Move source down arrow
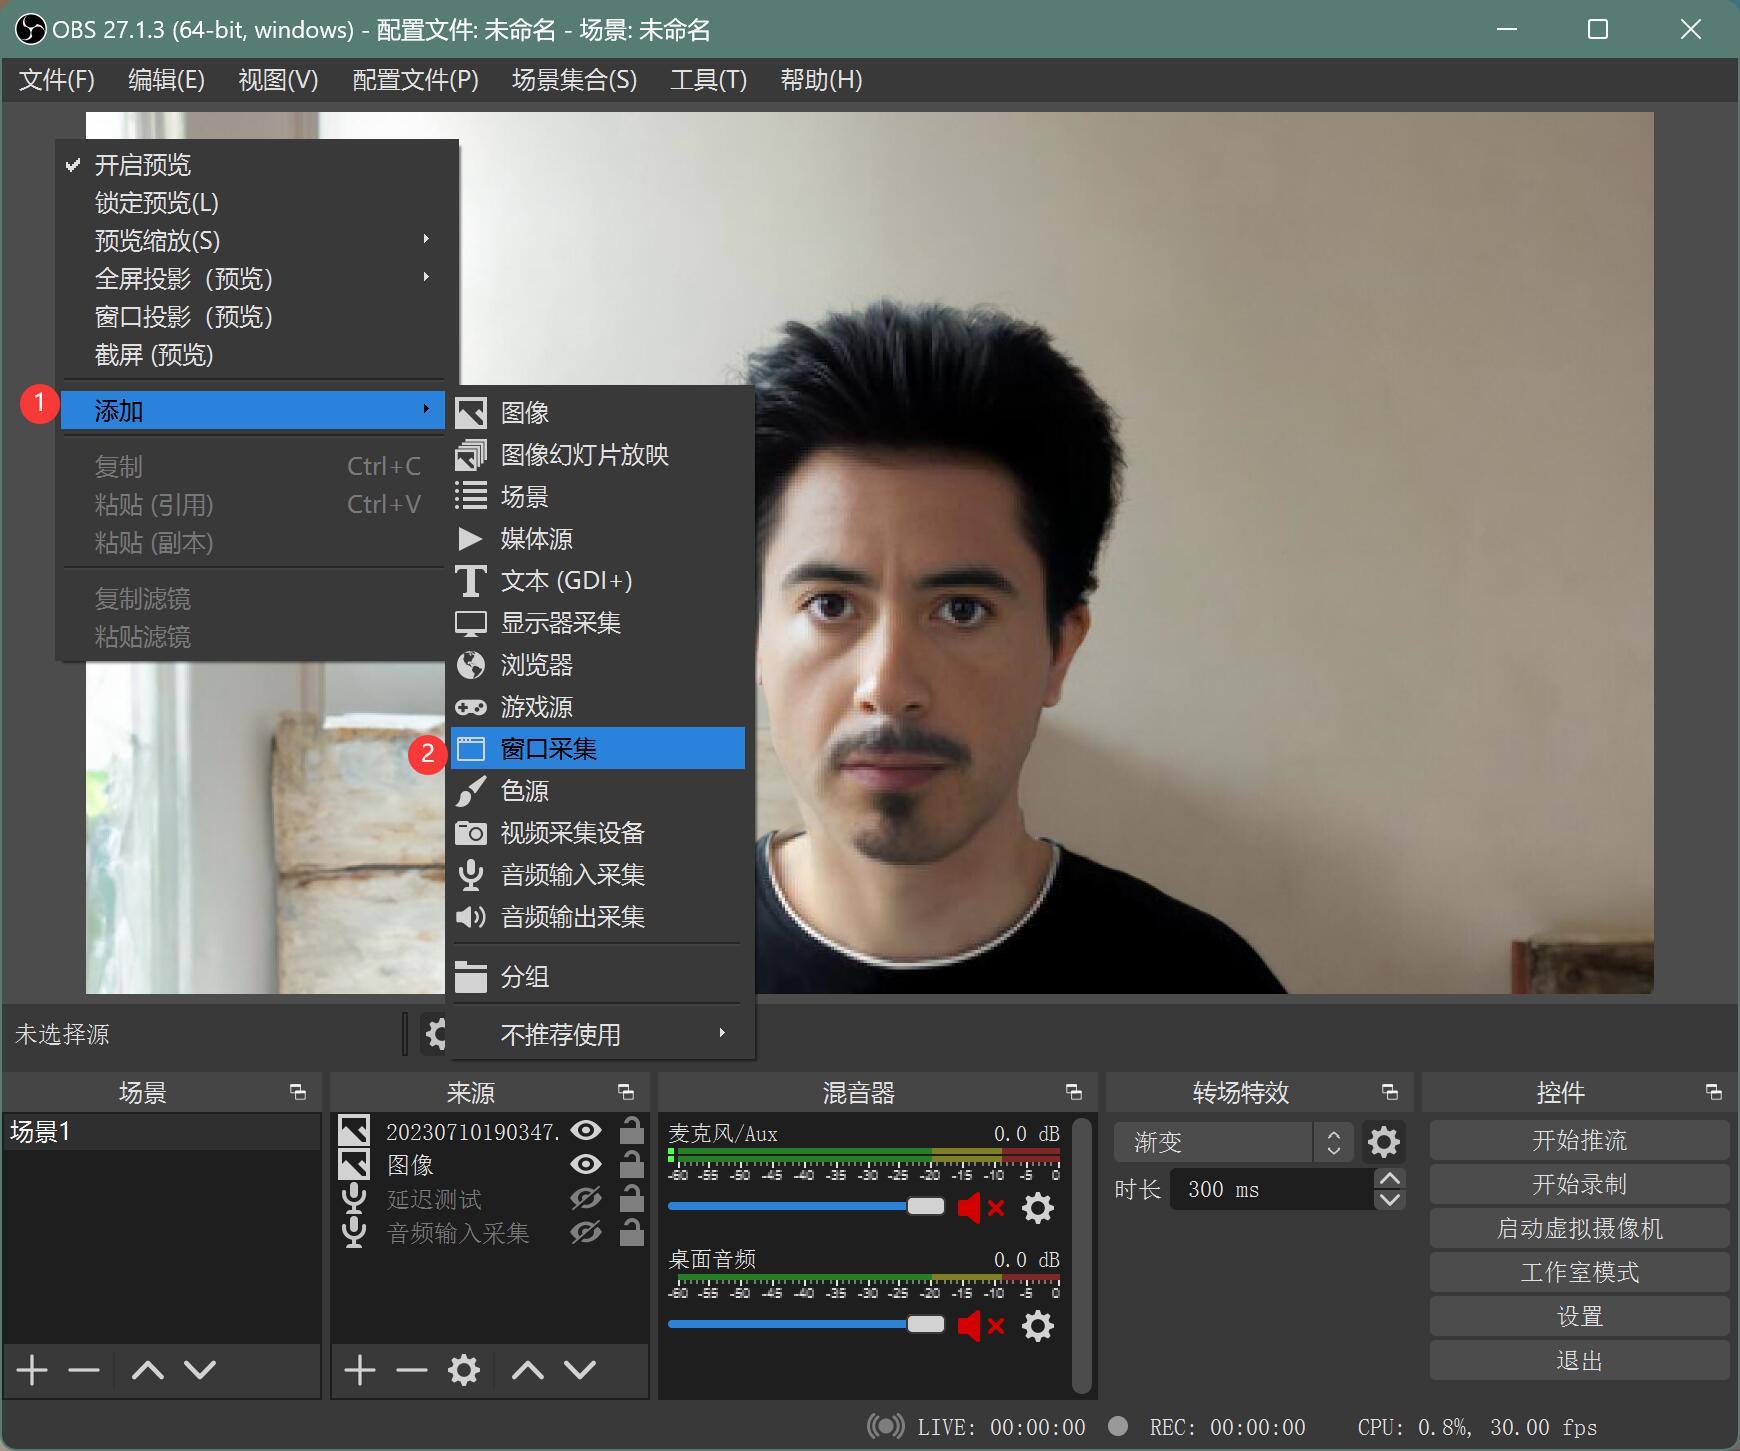 pos(580,1370)
